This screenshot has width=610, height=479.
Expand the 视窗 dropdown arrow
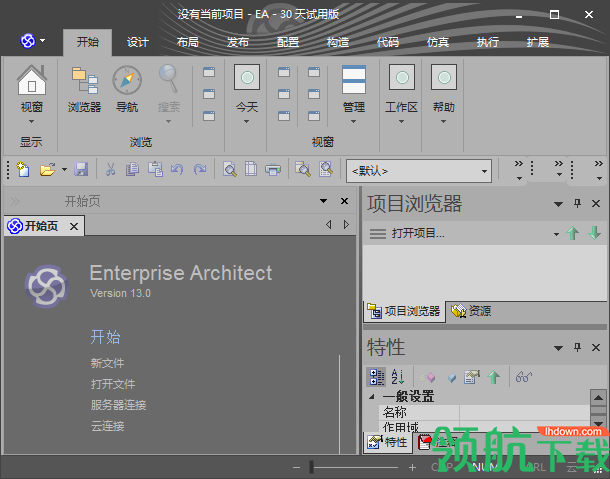[x=32, y=121]
